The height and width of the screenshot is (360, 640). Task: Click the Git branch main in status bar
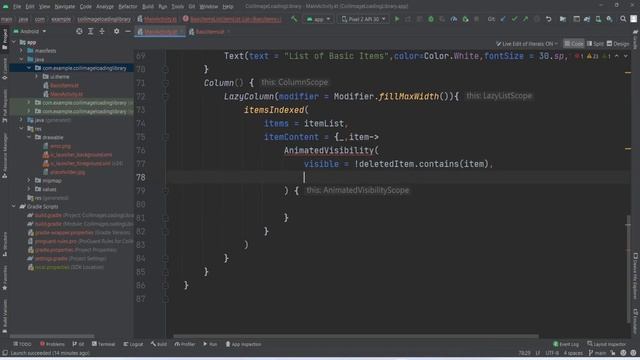pyautogui.click(x=597, y=353)
